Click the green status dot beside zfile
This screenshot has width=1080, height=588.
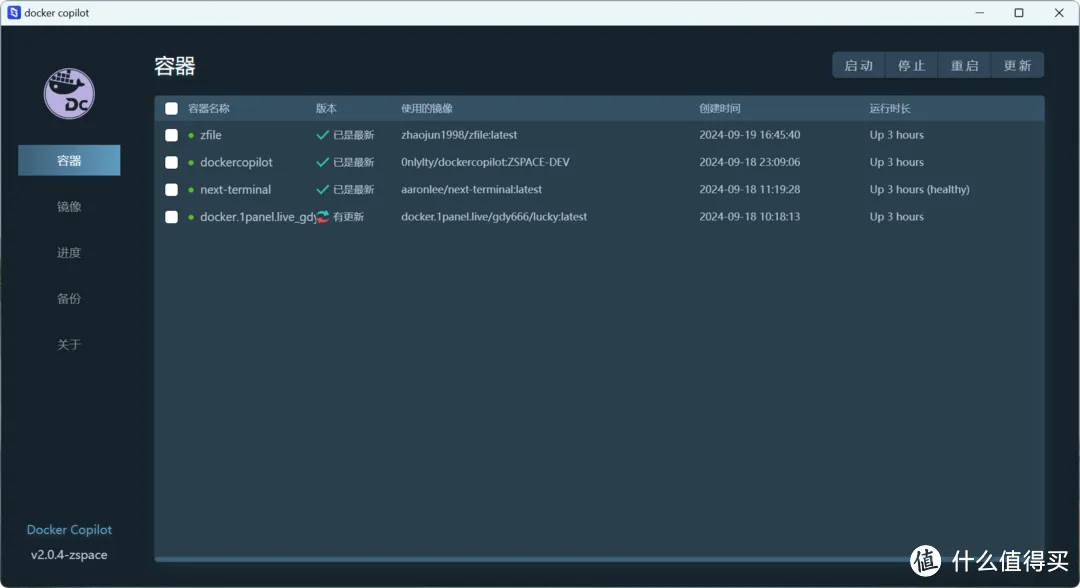coord(191,136)
